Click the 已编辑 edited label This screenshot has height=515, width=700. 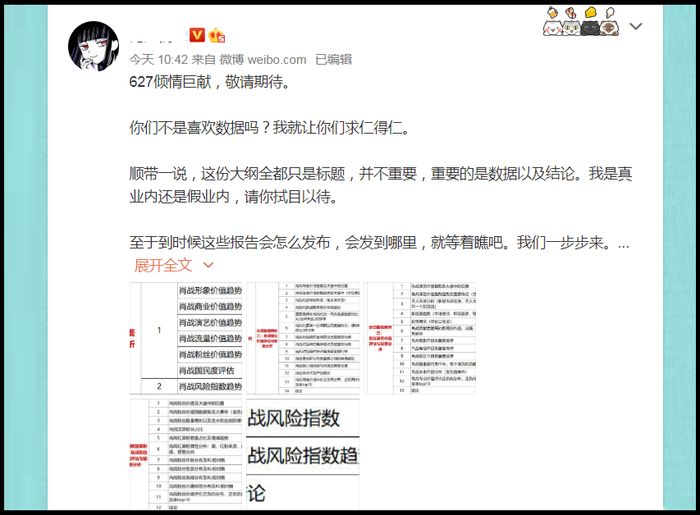333,59
